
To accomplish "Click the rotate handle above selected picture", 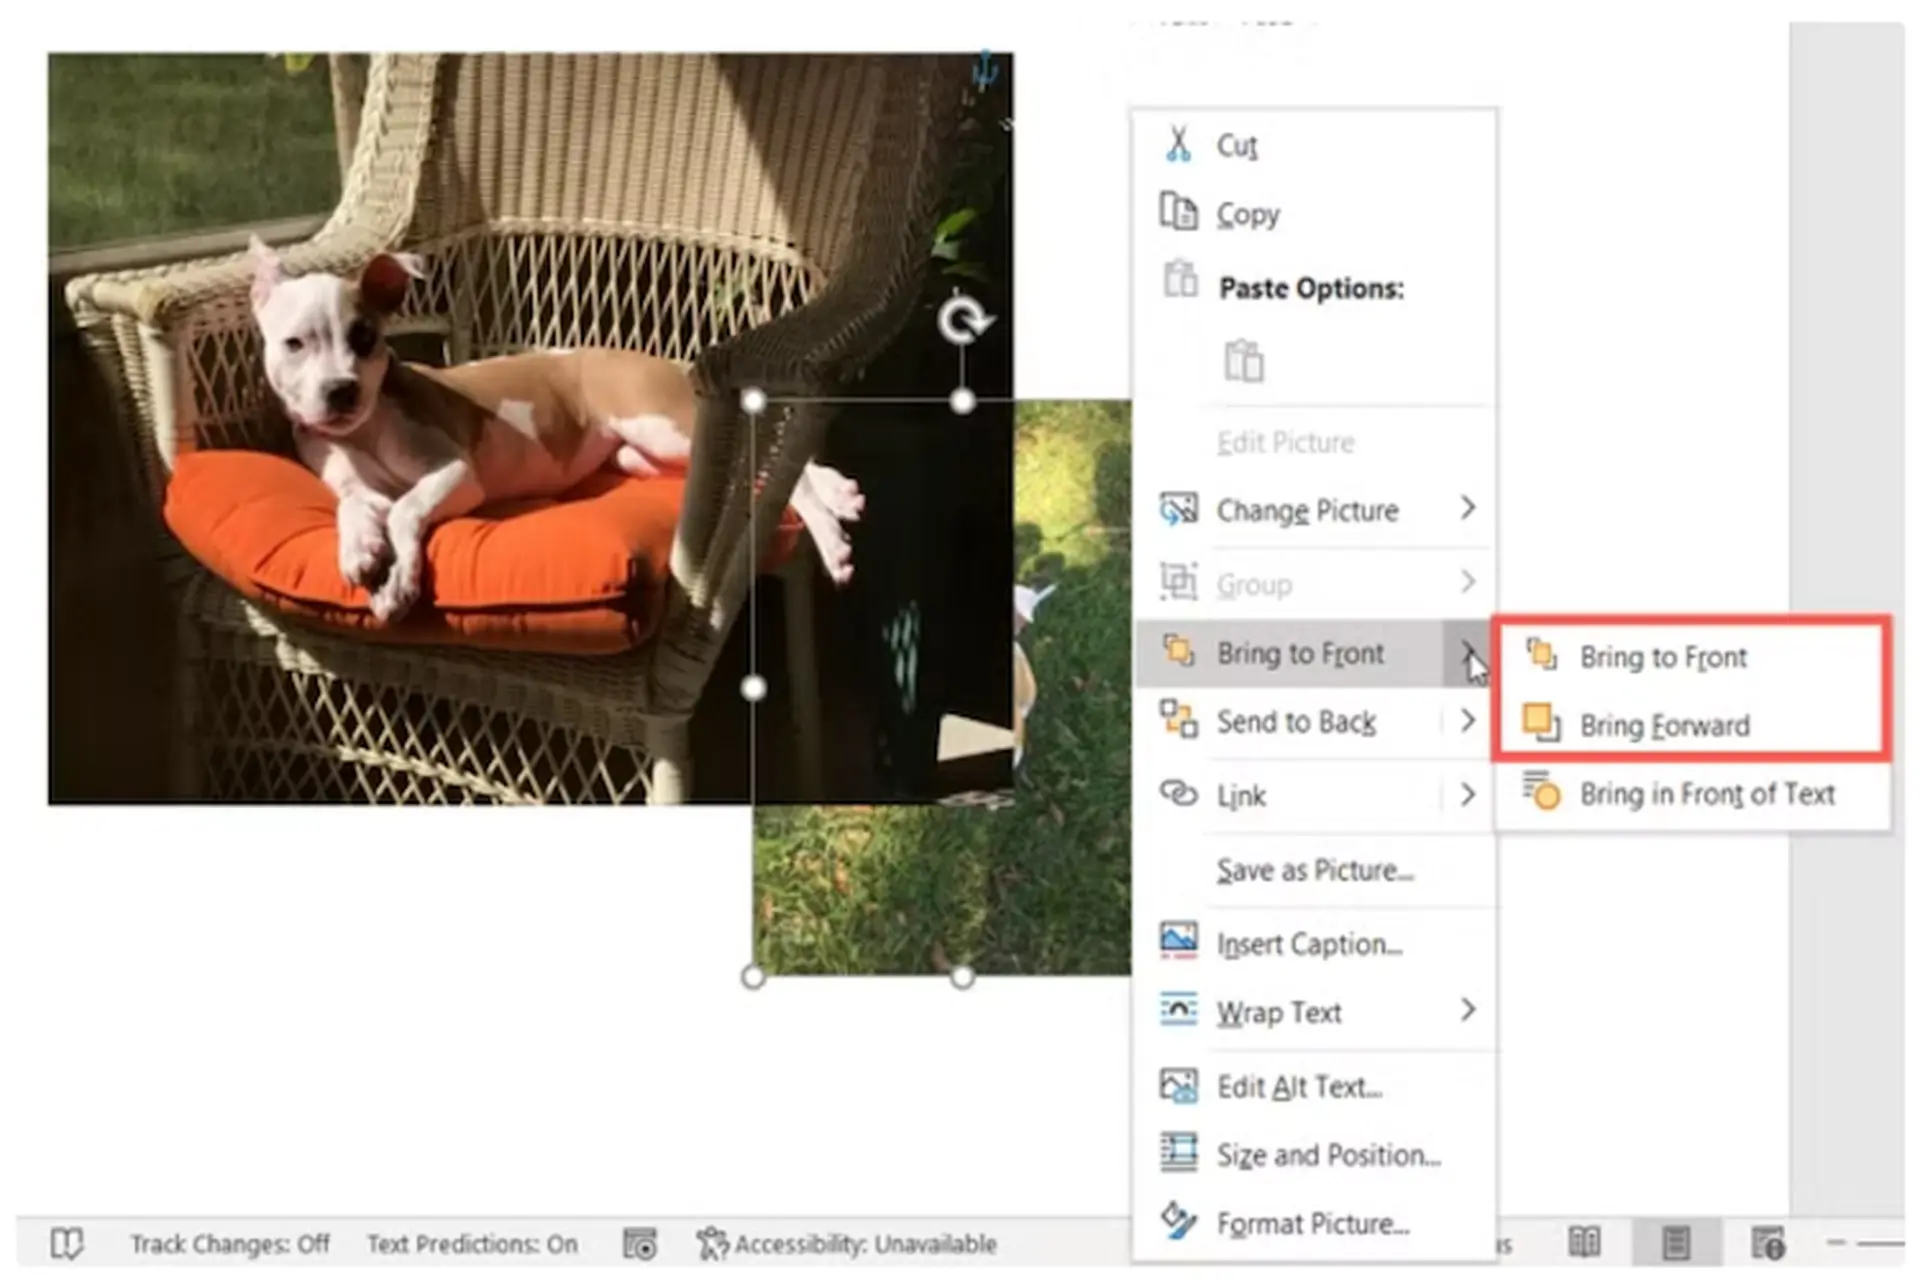I will pyautogui.click(x=964, y=321).
